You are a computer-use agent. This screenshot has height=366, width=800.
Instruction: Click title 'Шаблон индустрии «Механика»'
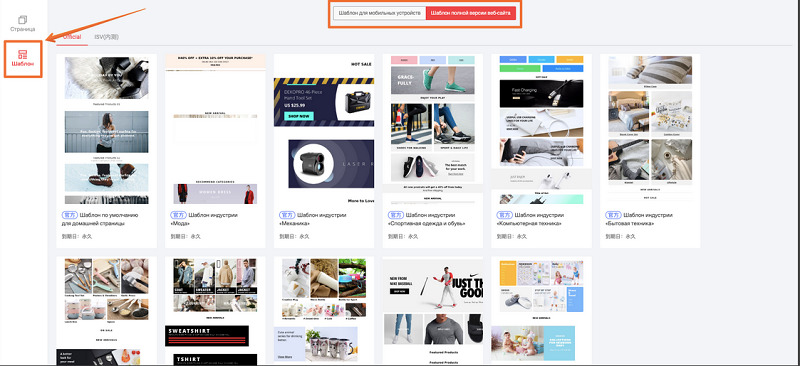(x=313, y=219)
